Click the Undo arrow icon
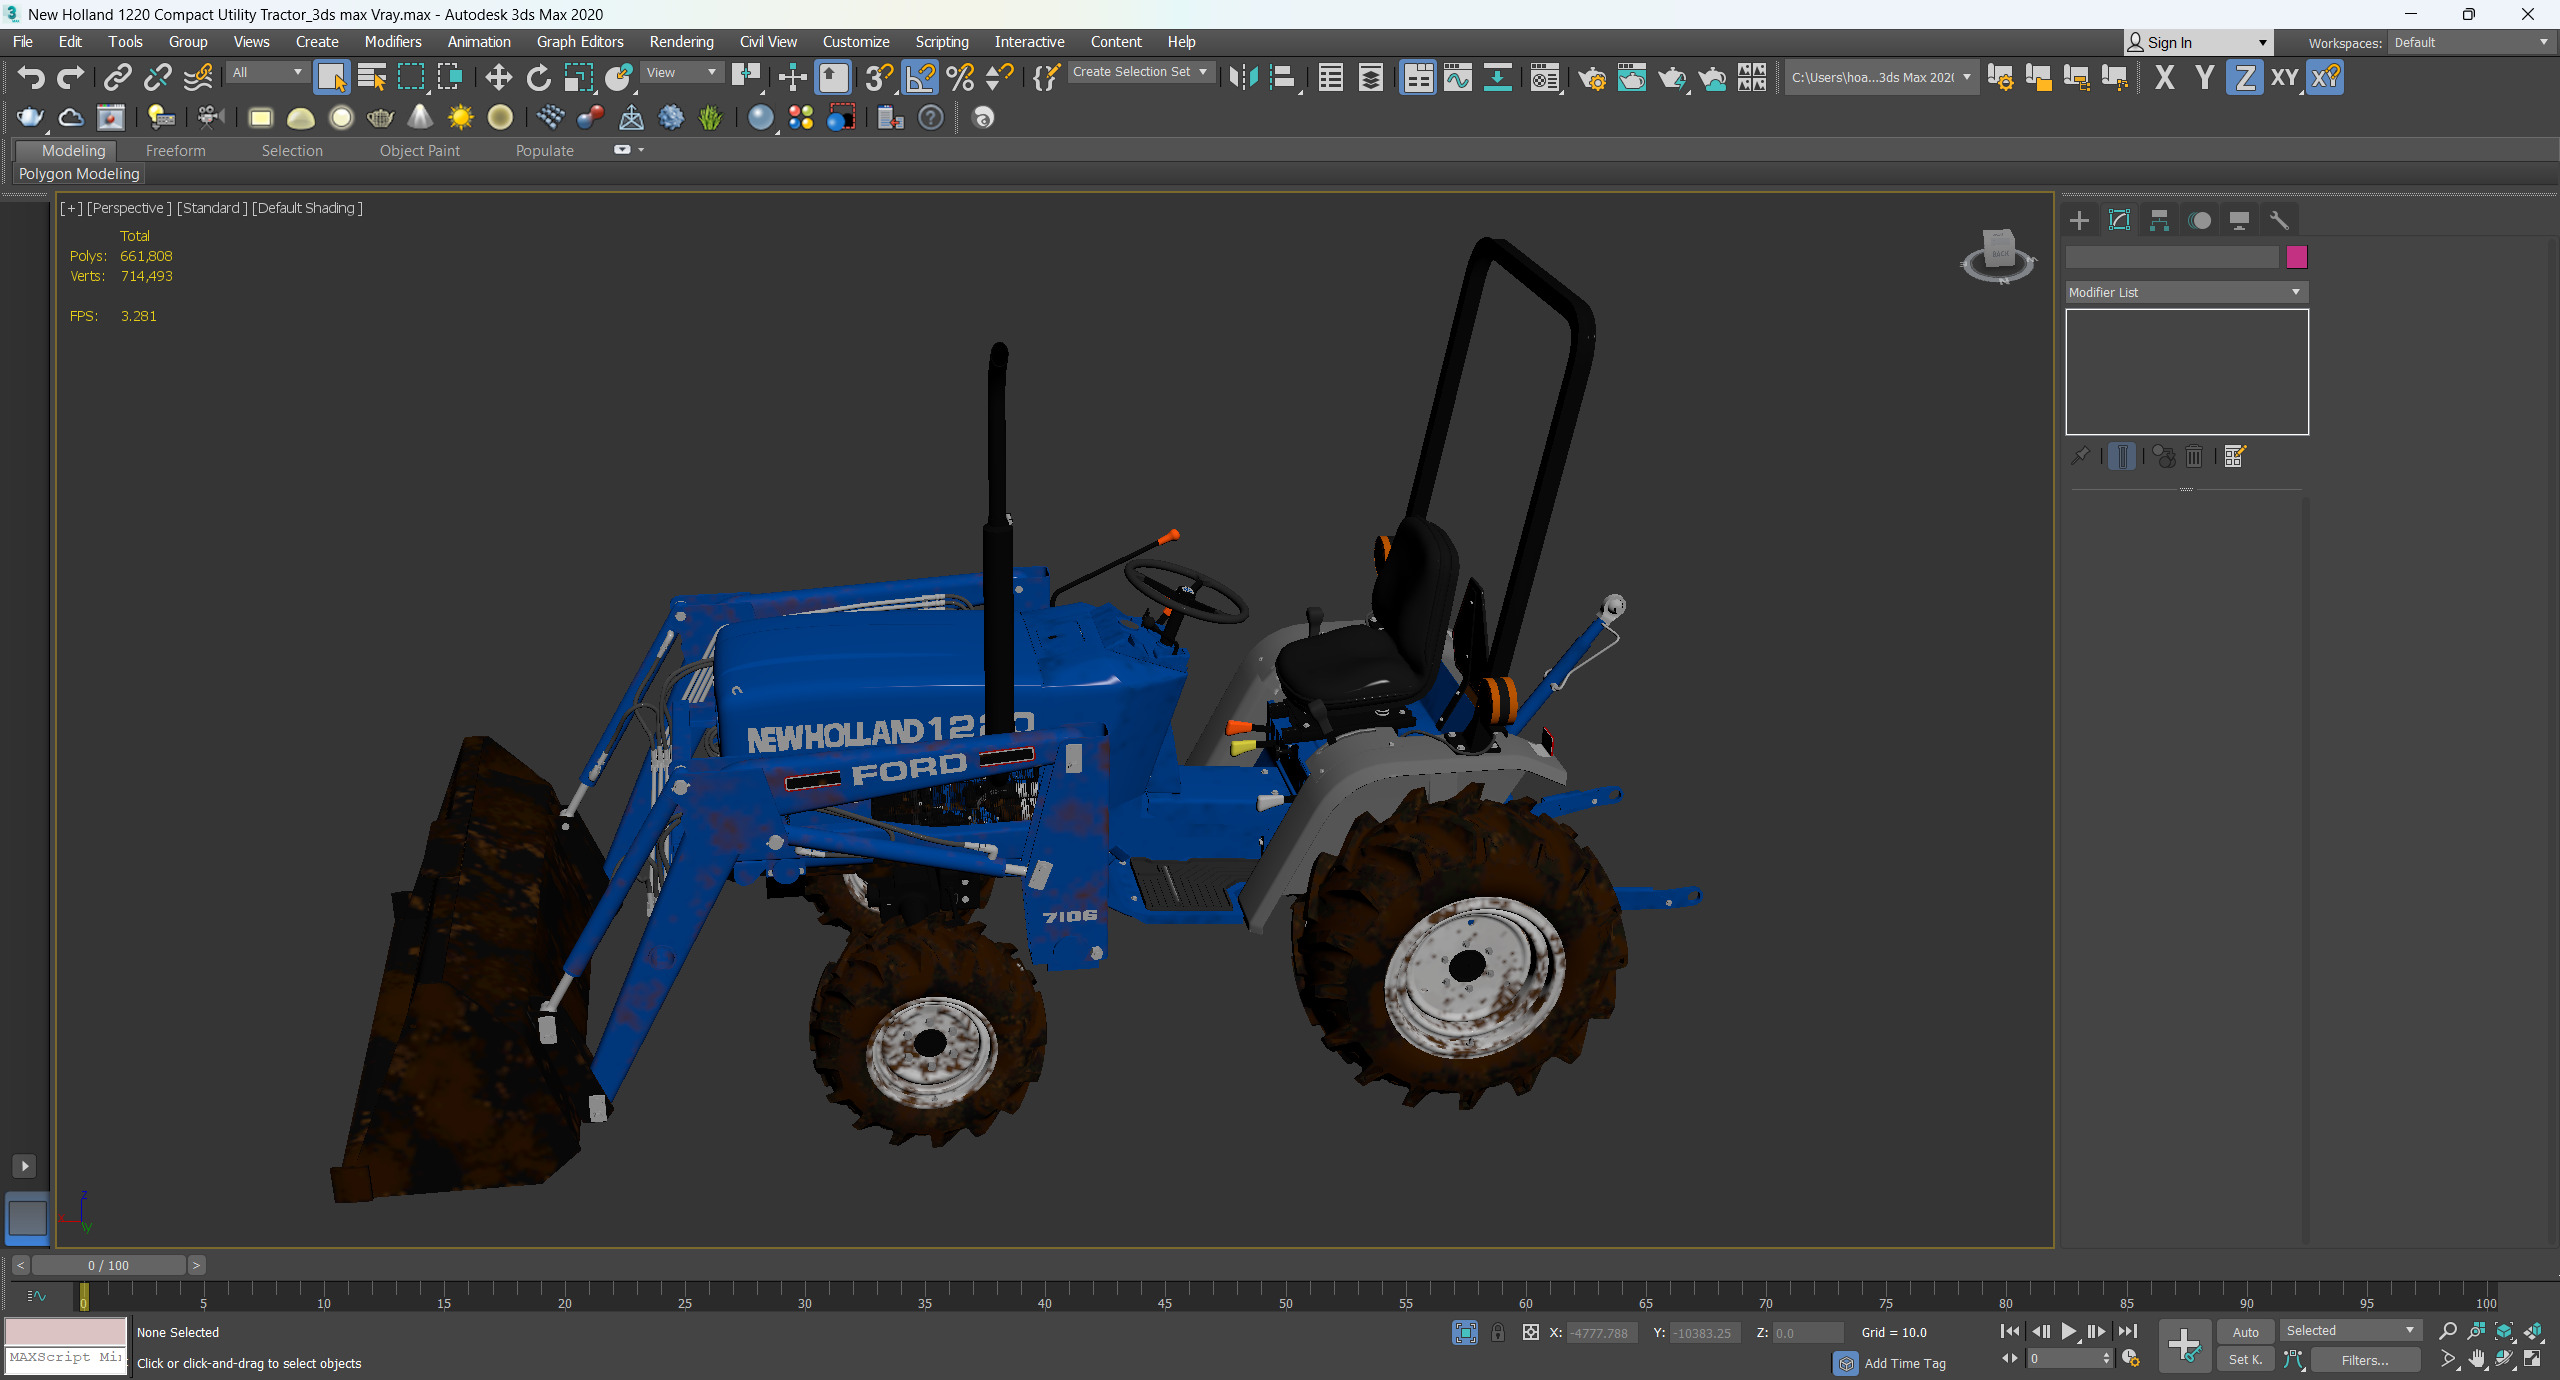This screenshot has width=2560, height=1380. [31, 77]
